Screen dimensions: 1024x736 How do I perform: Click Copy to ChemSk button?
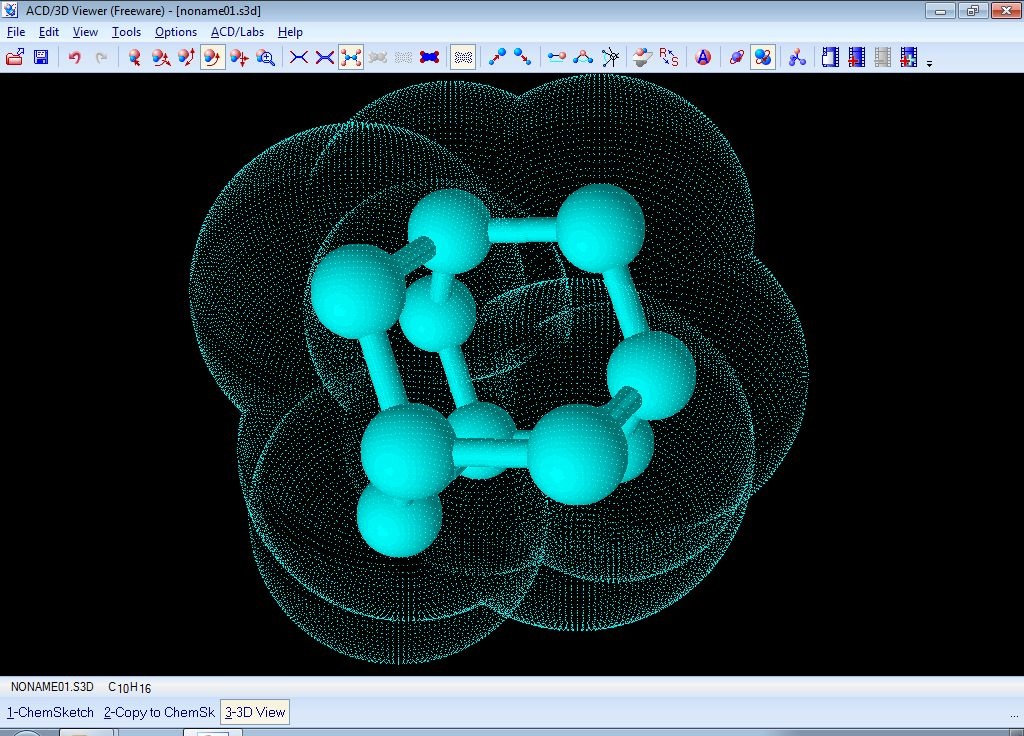pos(158,712)
